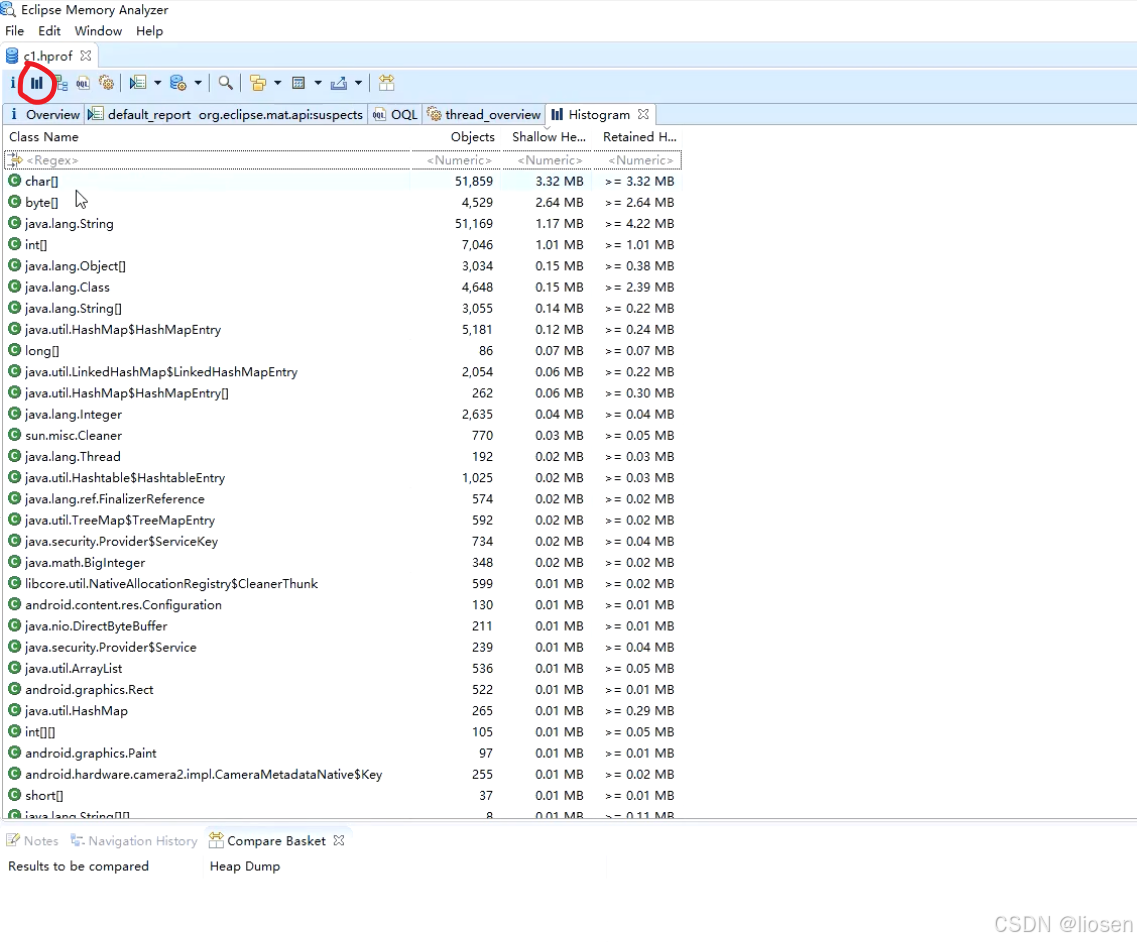
Task: Click the Calculate Retained Size icon
Action: (x=298, y=83)
